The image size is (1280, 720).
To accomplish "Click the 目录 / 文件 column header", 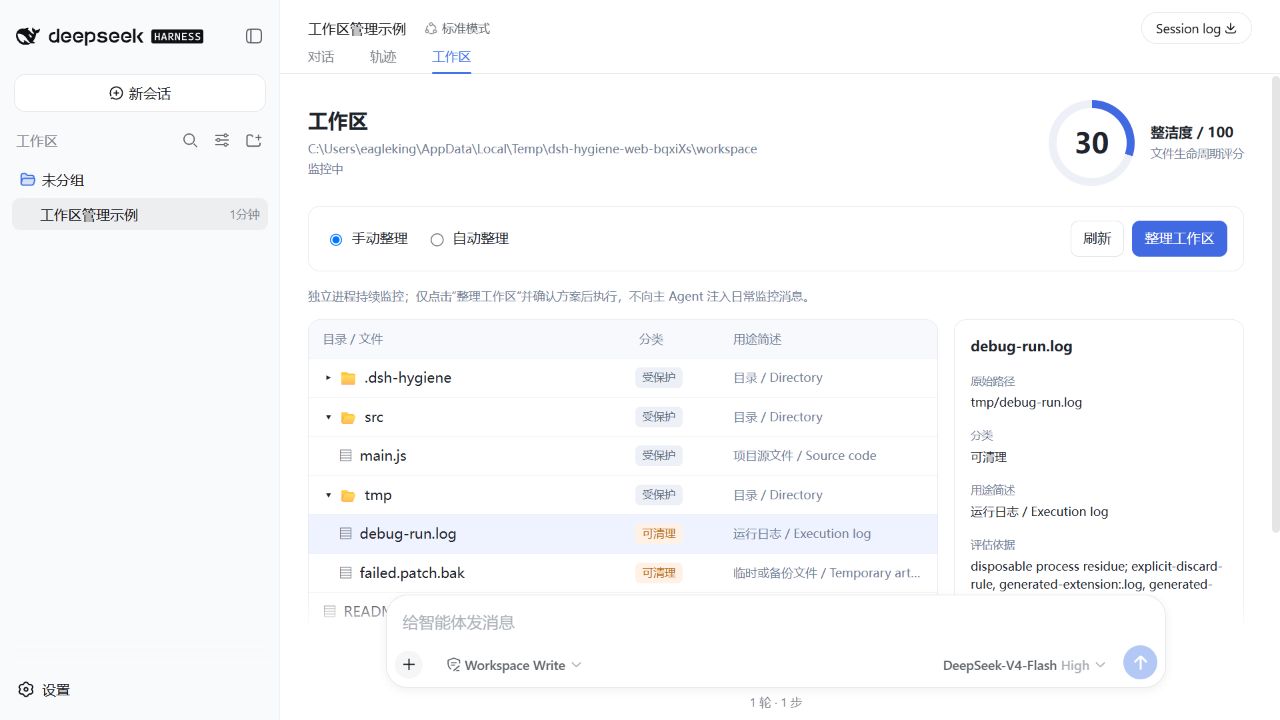I will [353, 340].
